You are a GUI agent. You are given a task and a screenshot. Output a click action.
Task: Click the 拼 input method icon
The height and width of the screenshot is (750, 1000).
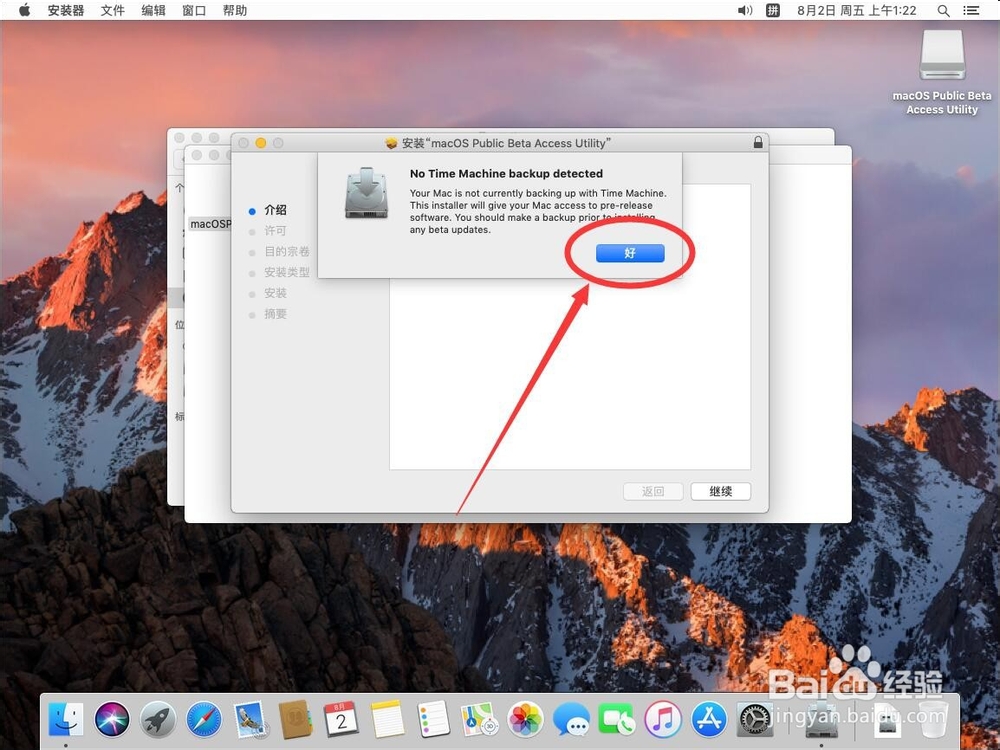[772, 10]
